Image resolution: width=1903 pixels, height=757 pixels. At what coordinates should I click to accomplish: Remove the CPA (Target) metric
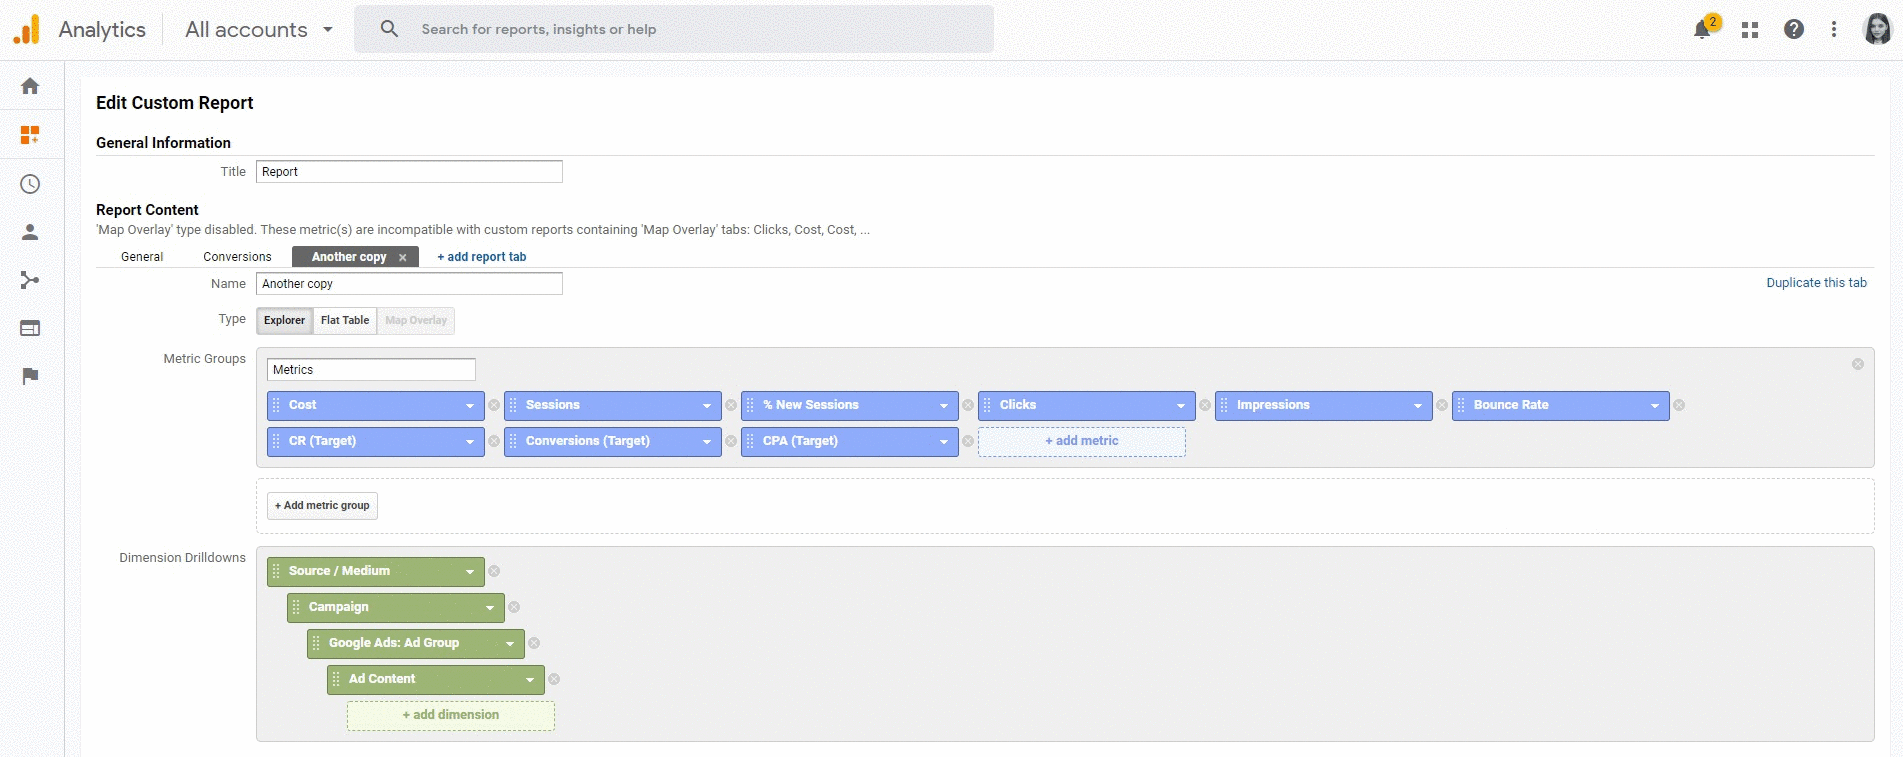(968, 441)
